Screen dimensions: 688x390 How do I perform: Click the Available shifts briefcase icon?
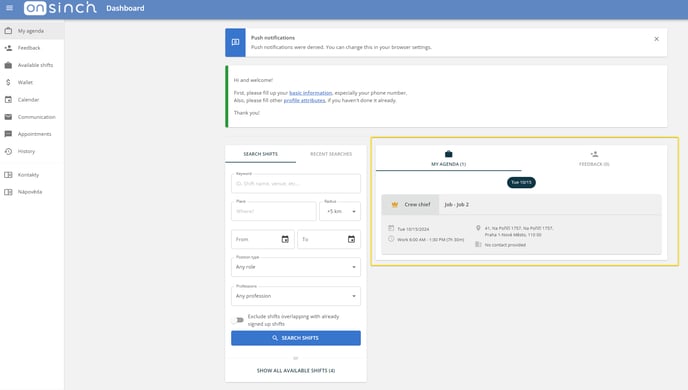point(8,65)
